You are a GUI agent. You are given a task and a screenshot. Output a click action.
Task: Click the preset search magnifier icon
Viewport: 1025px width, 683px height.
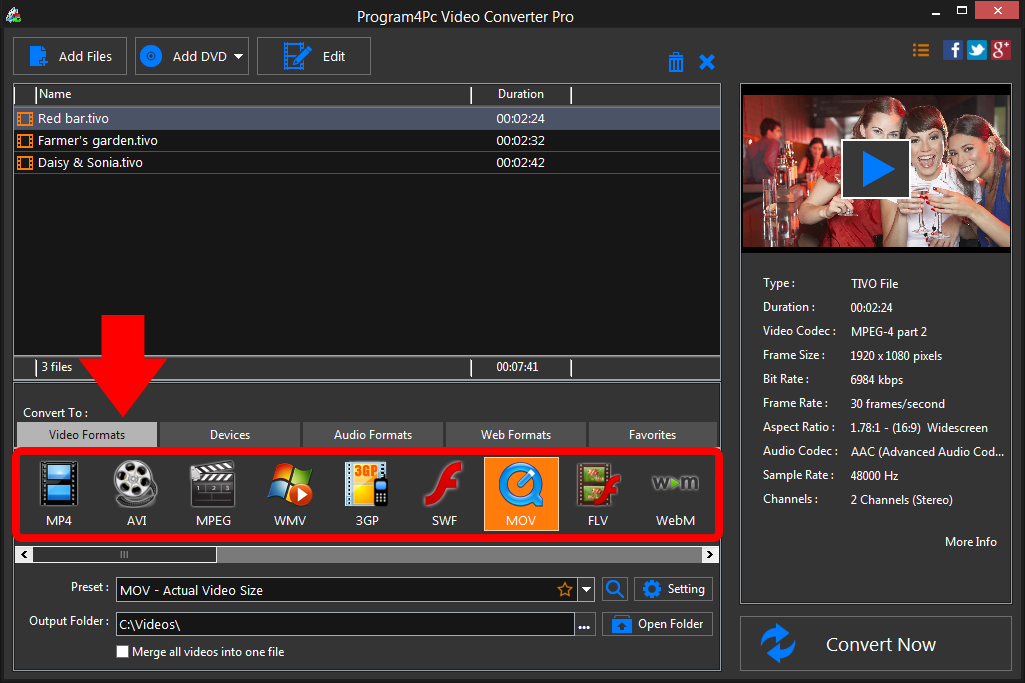pos(614,589)
